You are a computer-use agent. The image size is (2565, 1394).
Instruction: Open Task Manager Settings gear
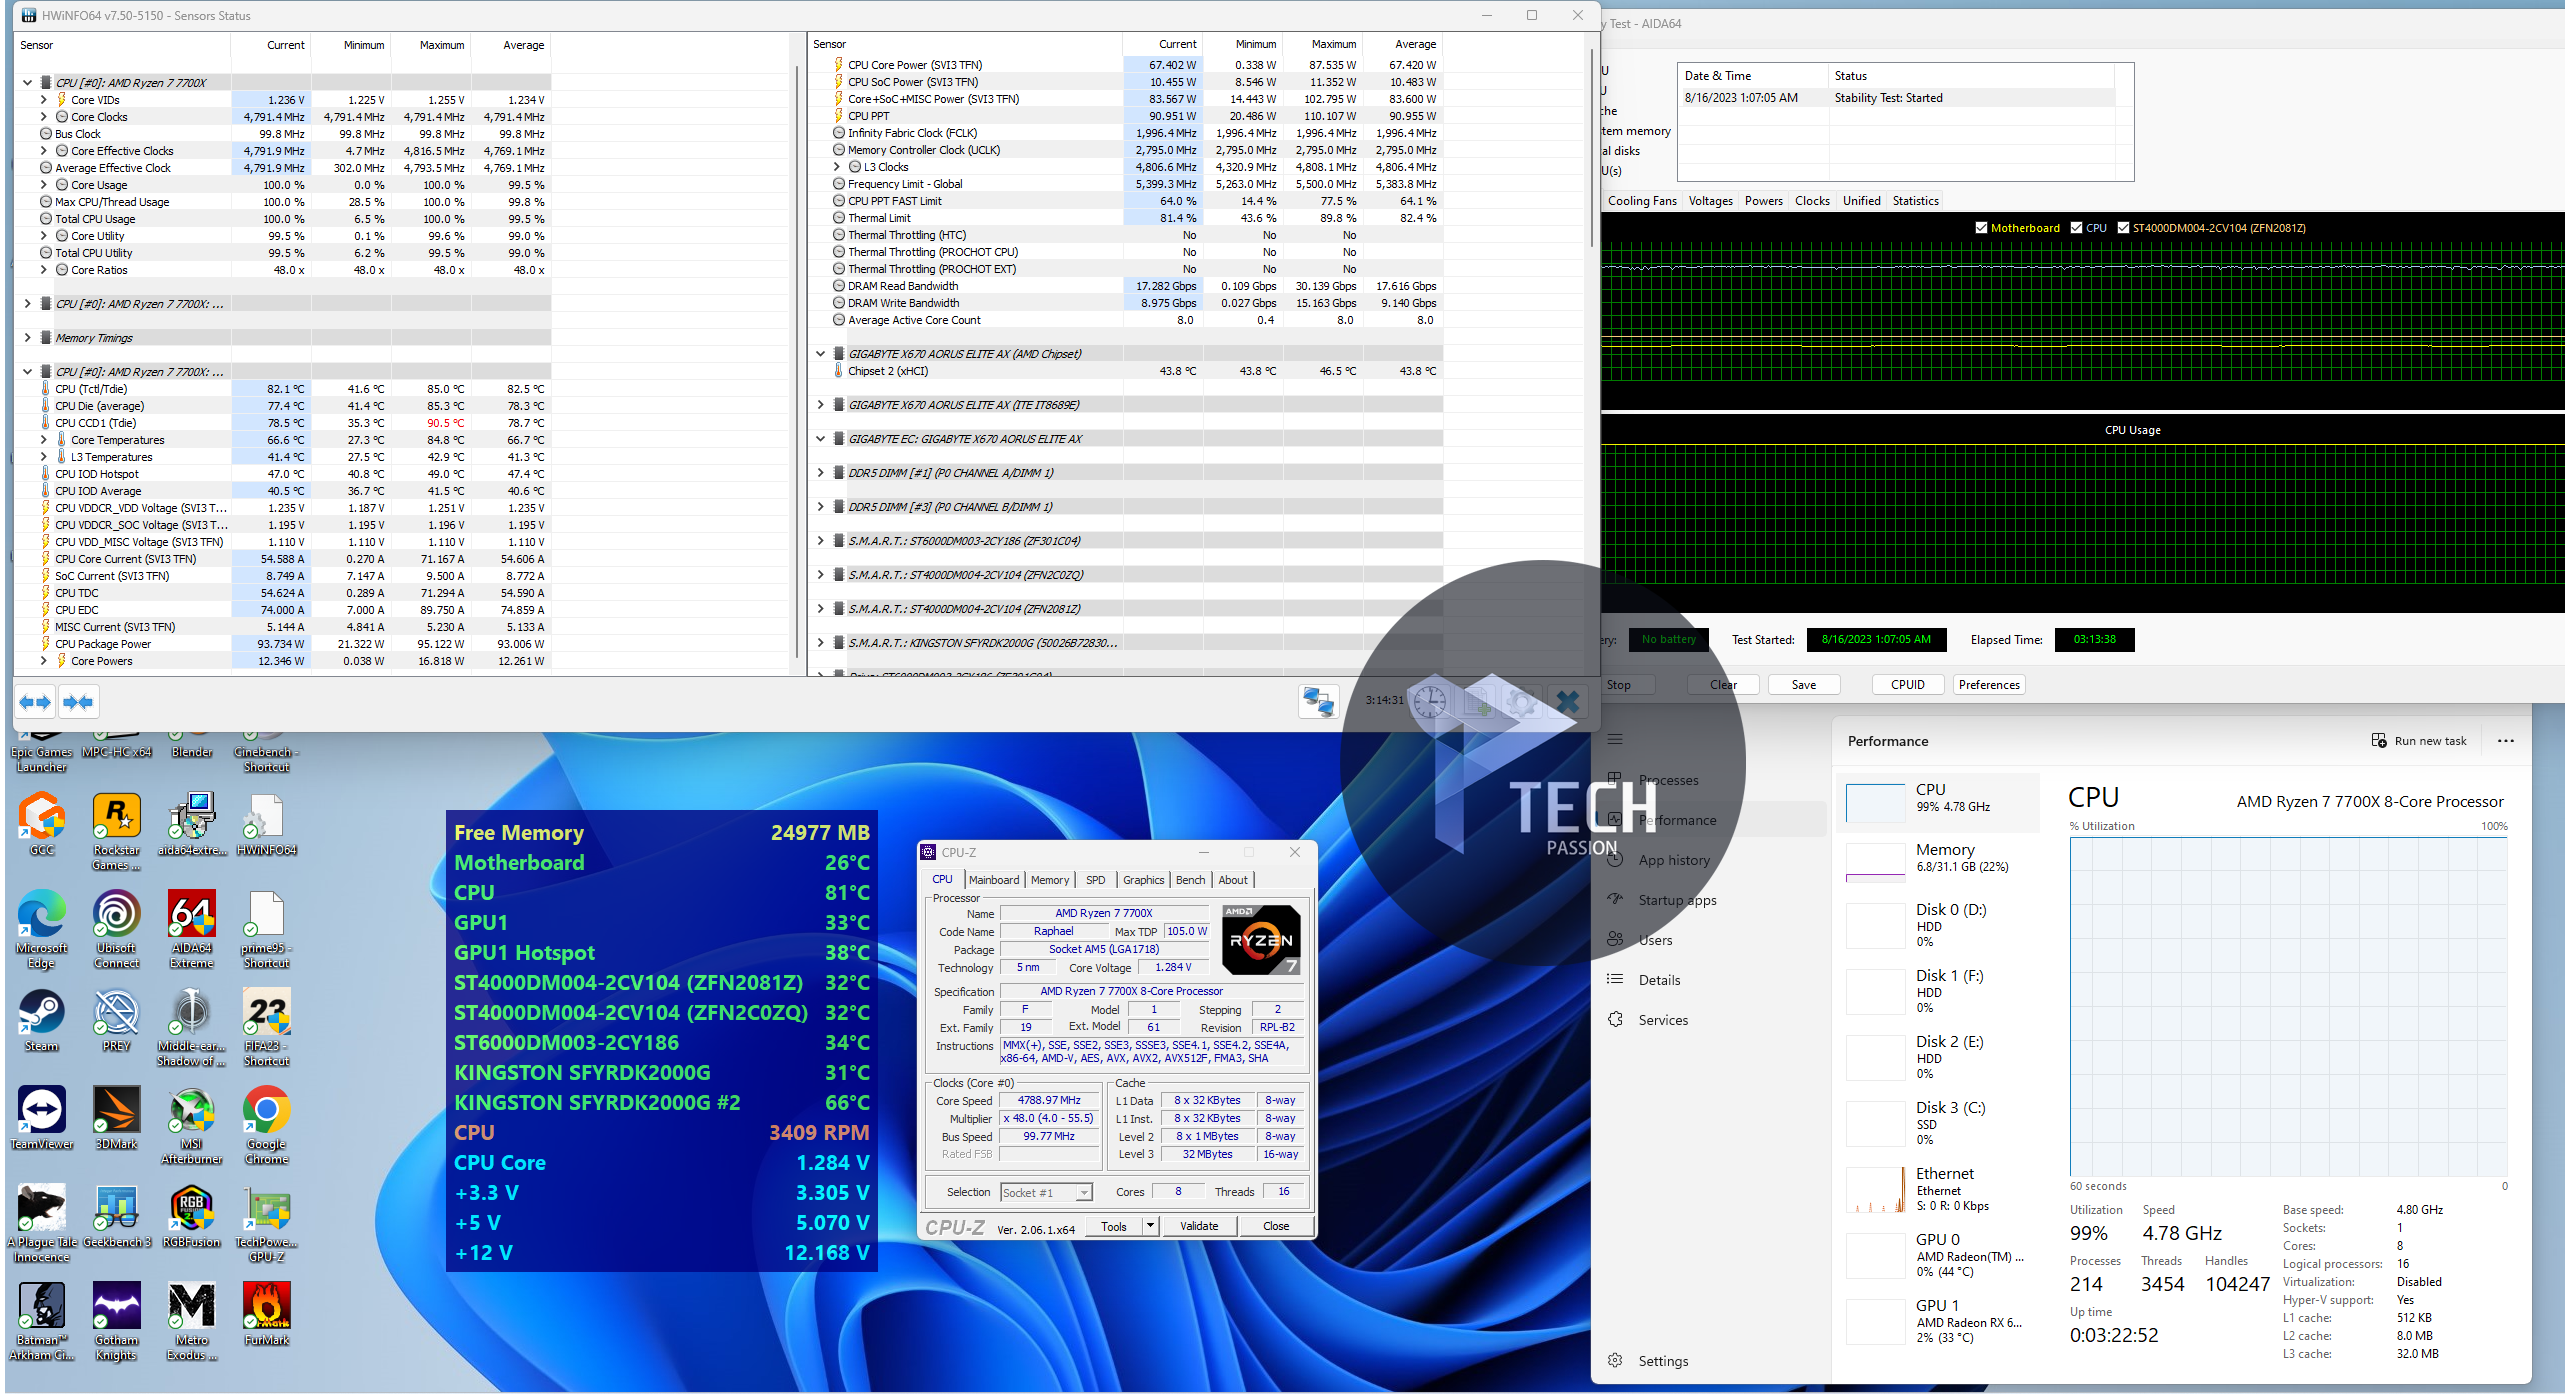point(1616,1361)
